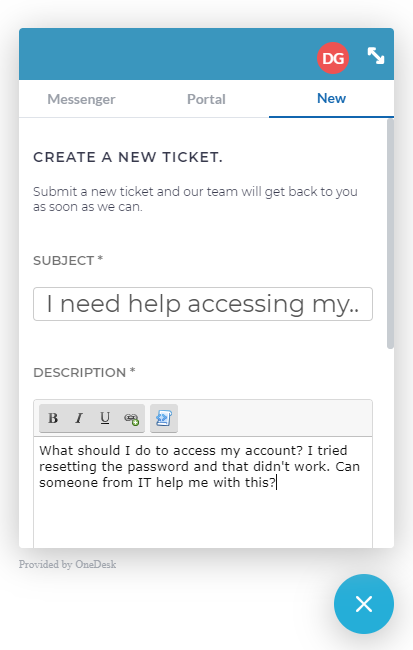The height and width of the screenshot is (650, 413).
Task: Click the Create a New Ticket heading
Action: [128, 157]
